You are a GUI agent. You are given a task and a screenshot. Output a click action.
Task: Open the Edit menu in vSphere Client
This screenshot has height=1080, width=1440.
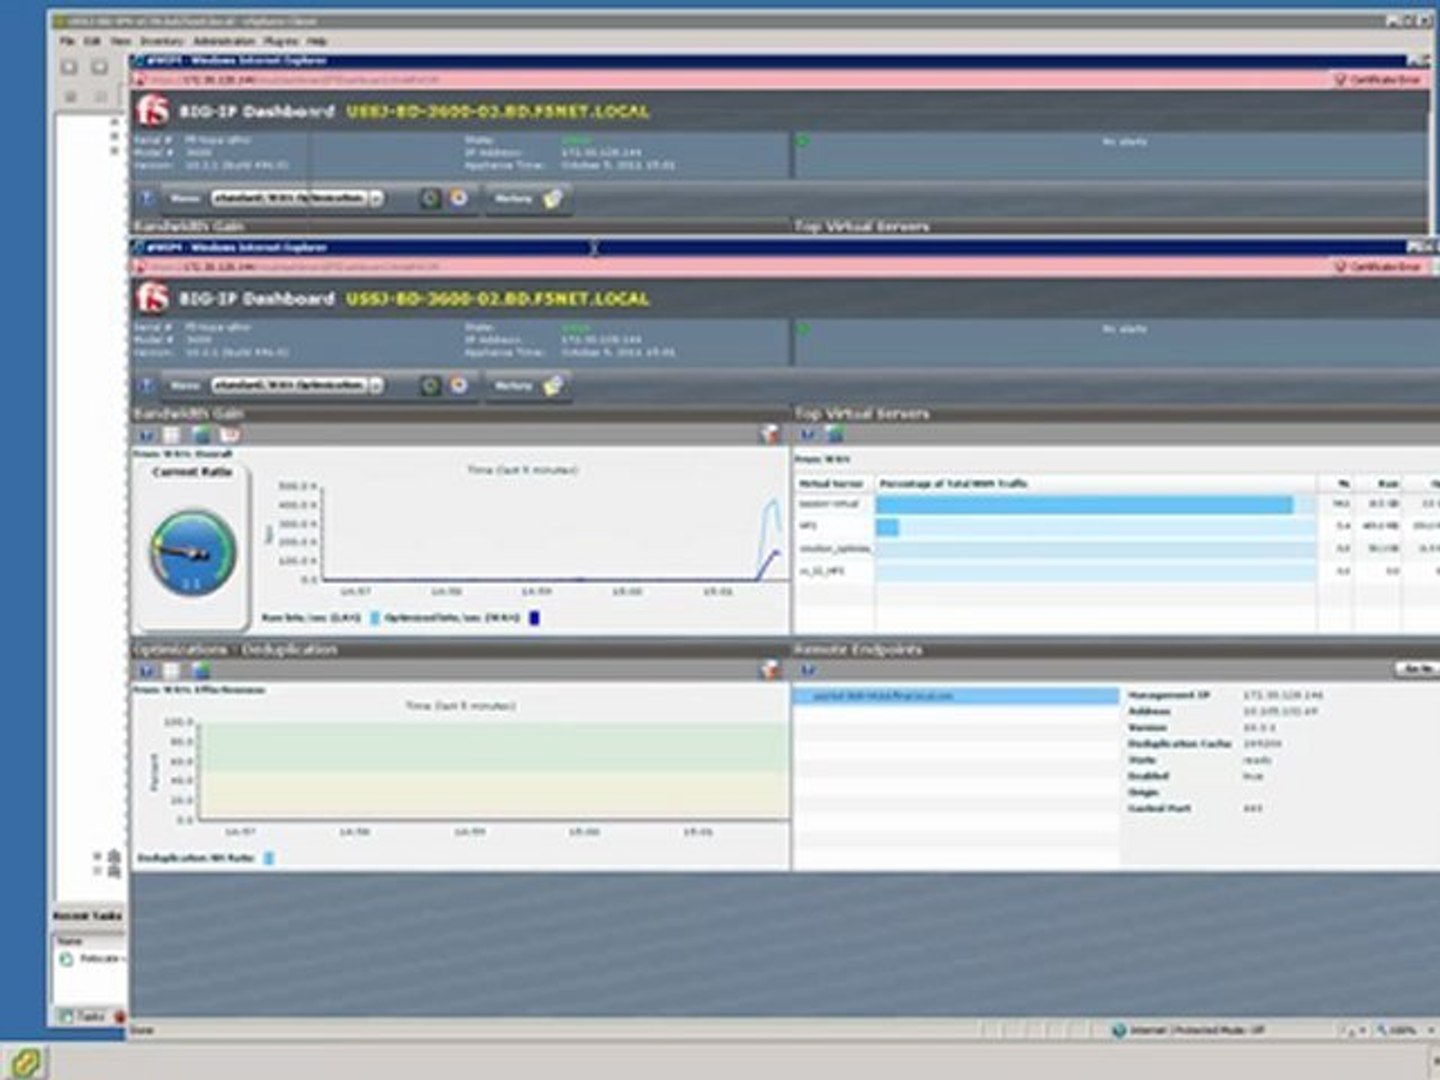click(92, 41)
